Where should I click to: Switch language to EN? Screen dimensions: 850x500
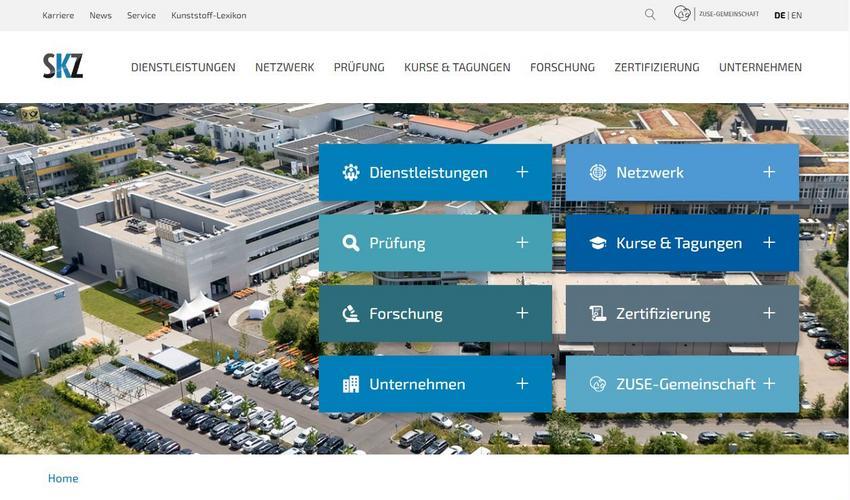pyautogui.click(x=796, y=15)
